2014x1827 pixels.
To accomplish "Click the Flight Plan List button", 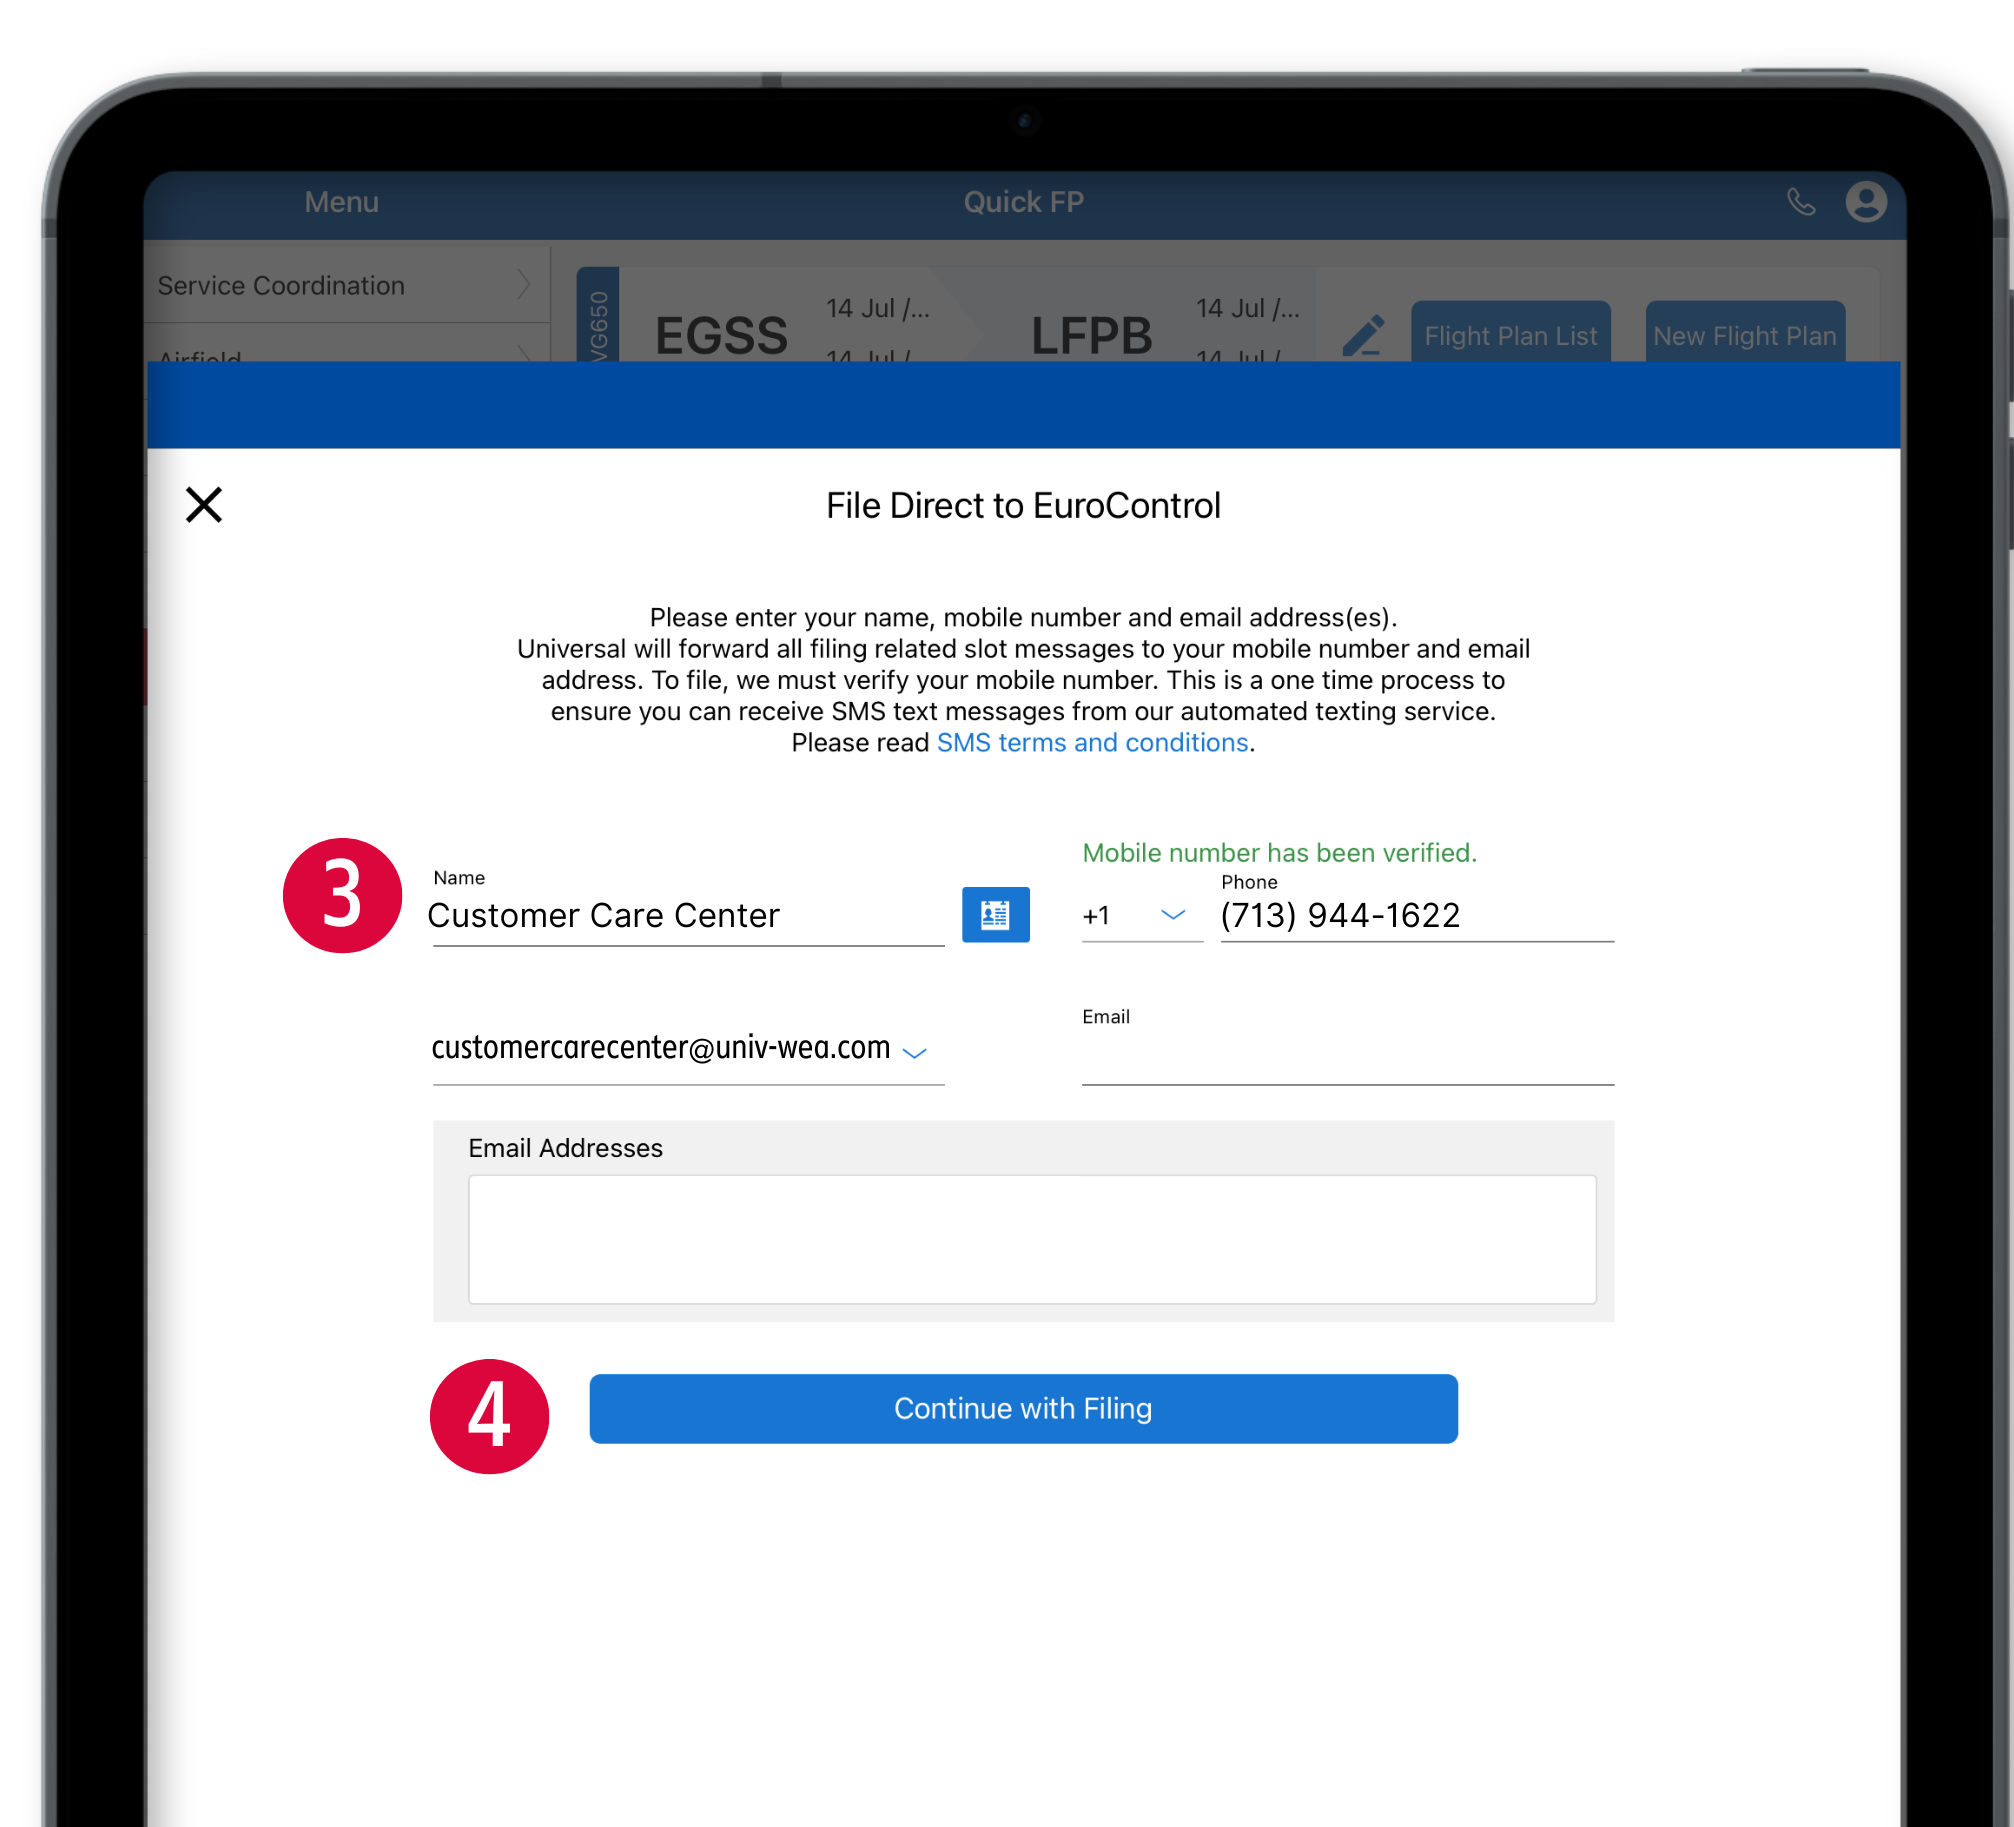I will 1510,336.
